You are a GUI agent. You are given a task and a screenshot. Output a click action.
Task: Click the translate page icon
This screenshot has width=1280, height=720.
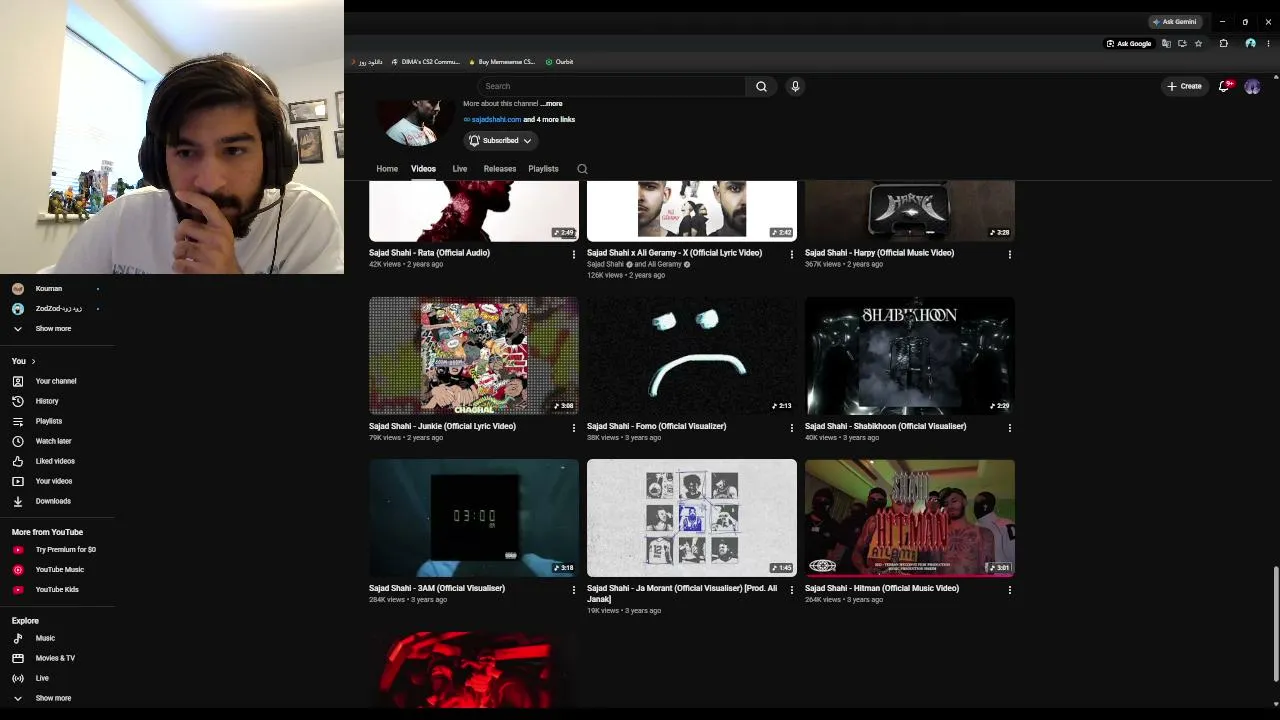coord(1166,44)
